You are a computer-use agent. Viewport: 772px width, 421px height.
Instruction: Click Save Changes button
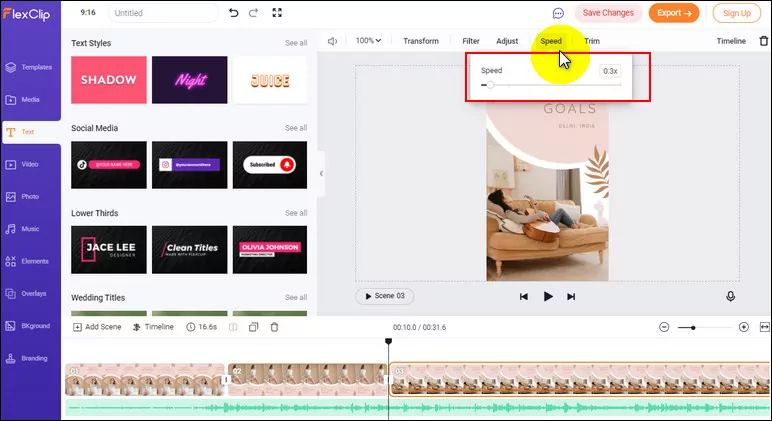(608, 13)
